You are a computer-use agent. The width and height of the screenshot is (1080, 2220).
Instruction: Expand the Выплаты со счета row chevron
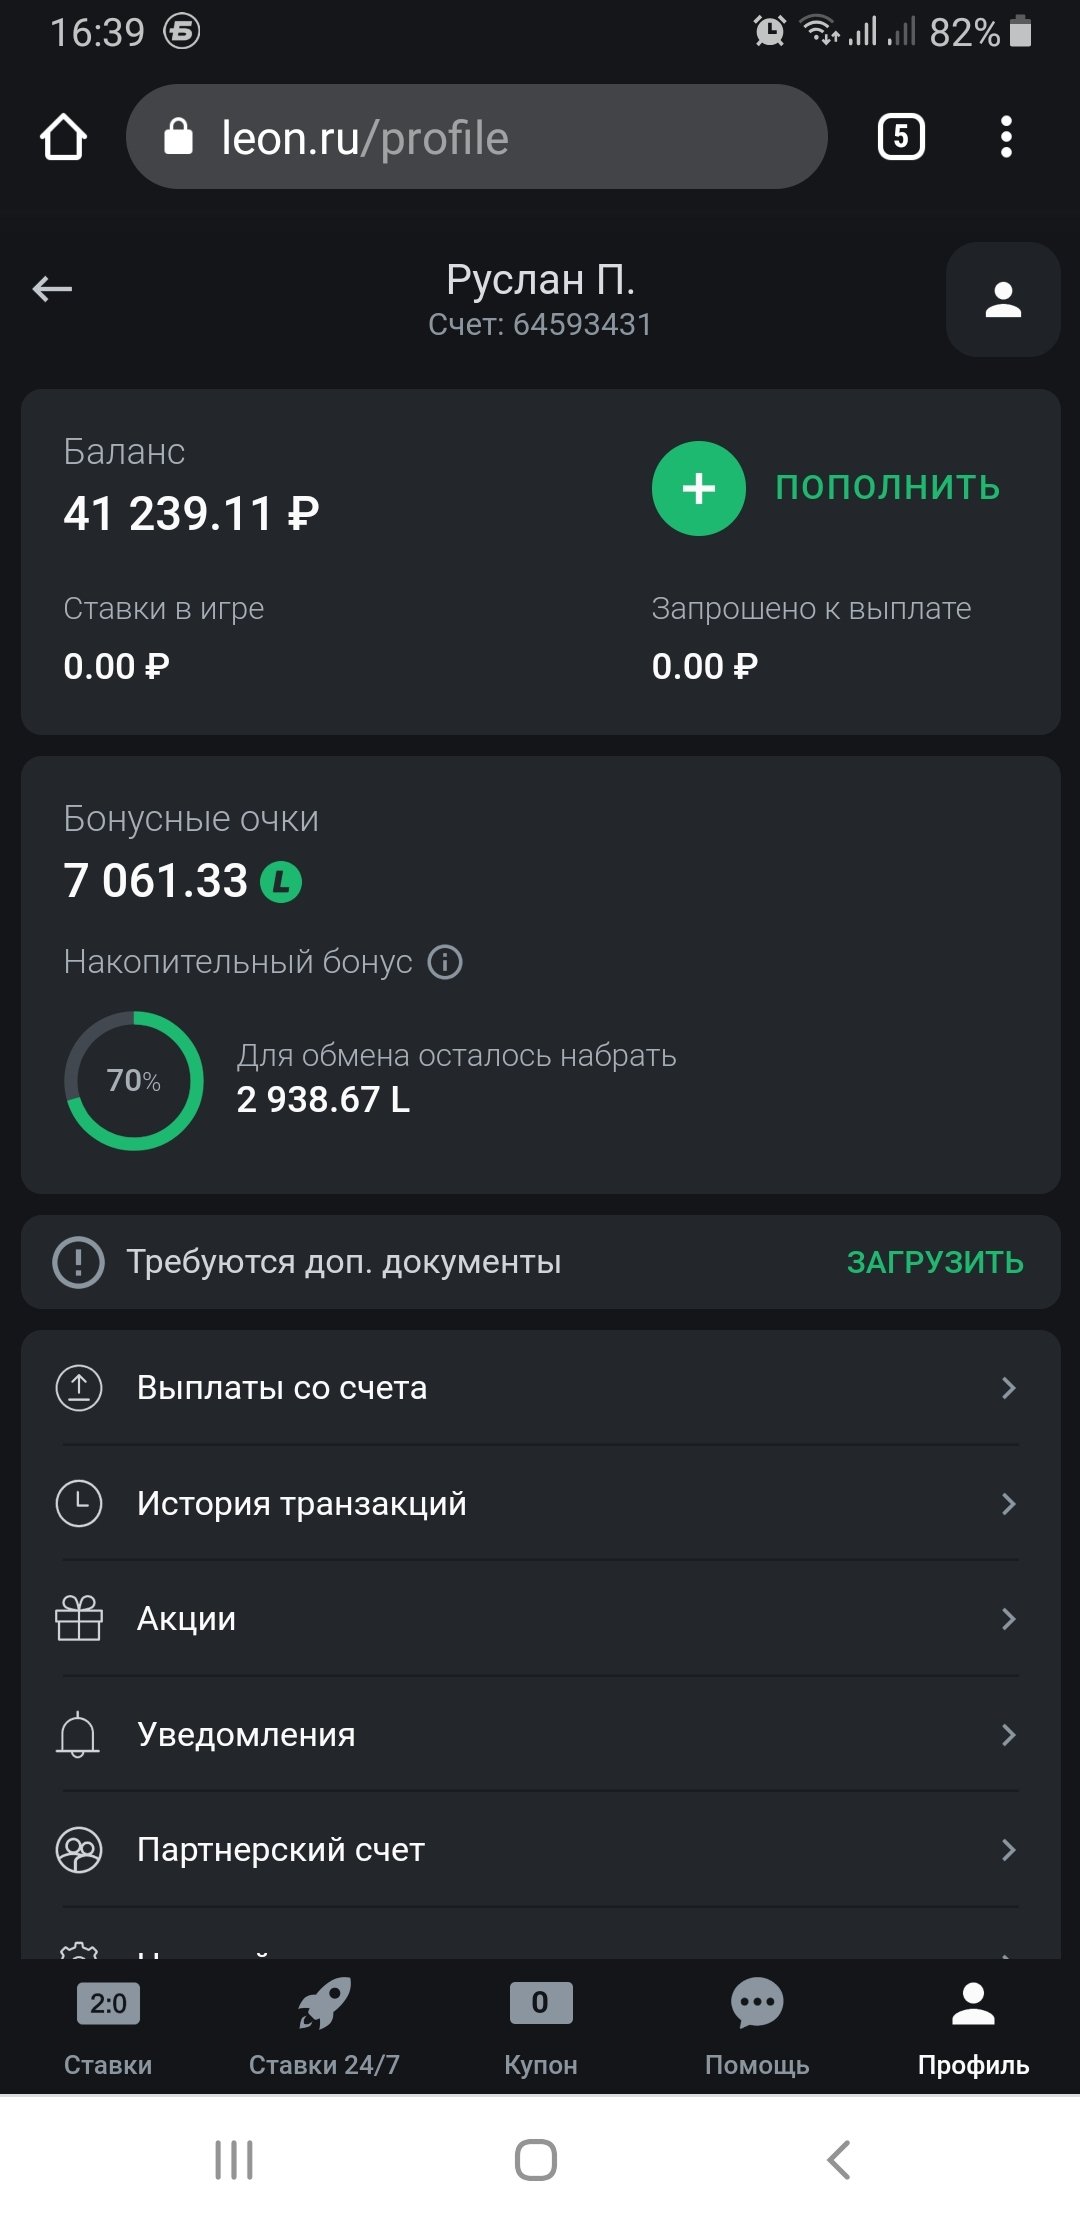tap(1008, 1388)
